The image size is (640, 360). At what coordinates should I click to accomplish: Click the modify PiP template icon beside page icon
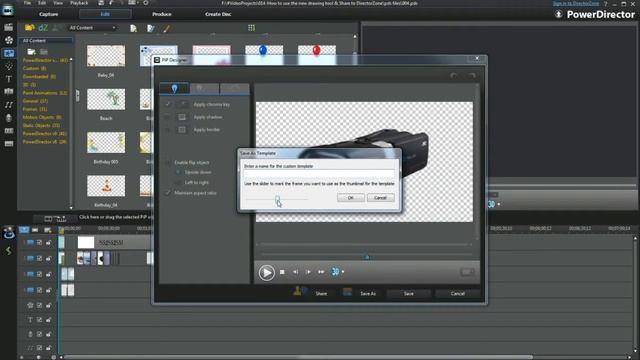click(151, 28)
